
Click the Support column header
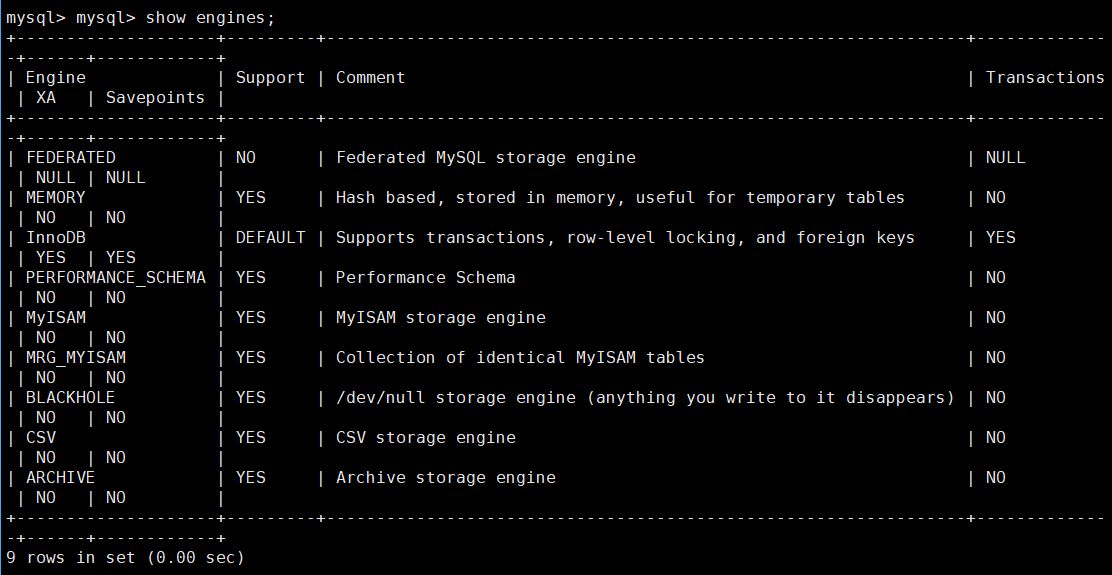(270, 77)
